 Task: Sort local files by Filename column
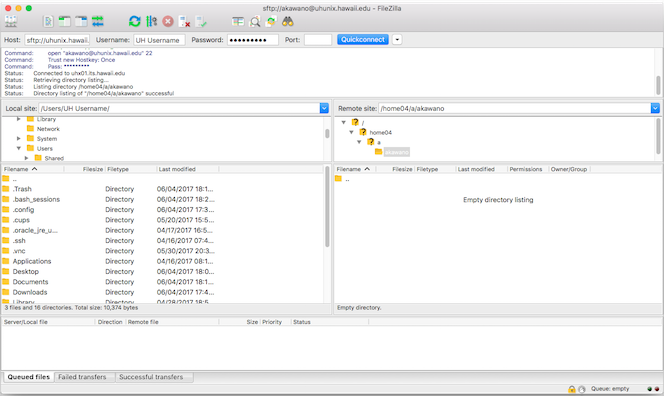(32, 169)
